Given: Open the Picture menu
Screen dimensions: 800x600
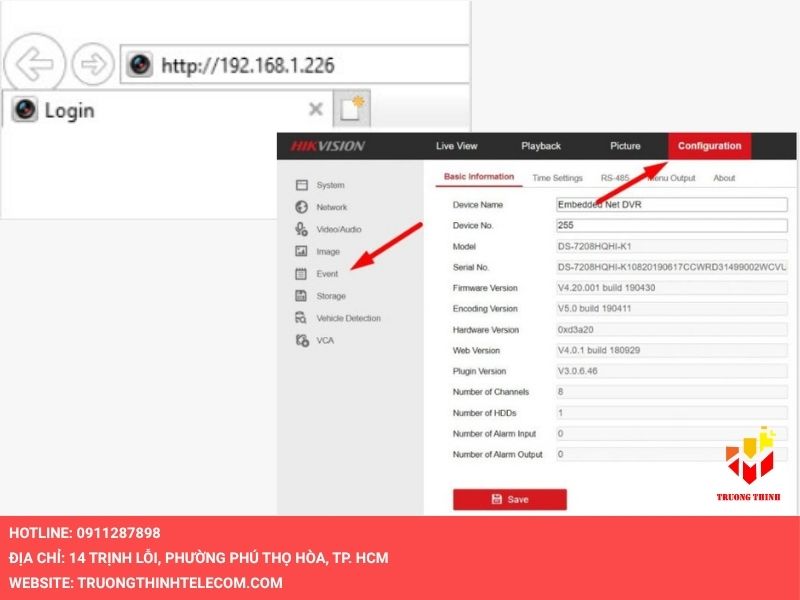Looking at the screenshot, I should [625, 146].
